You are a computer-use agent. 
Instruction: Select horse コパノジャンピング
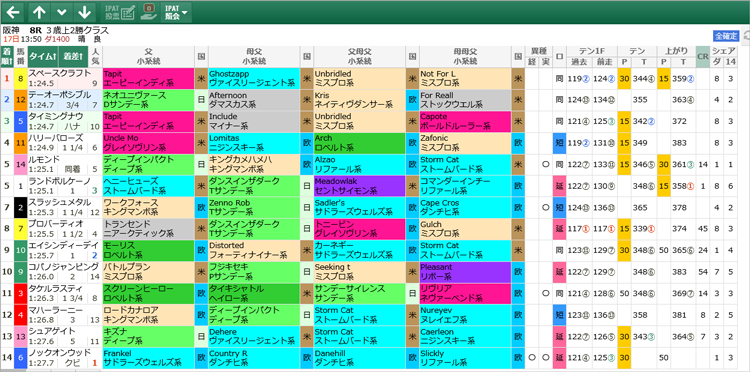[x=63, y=267]
